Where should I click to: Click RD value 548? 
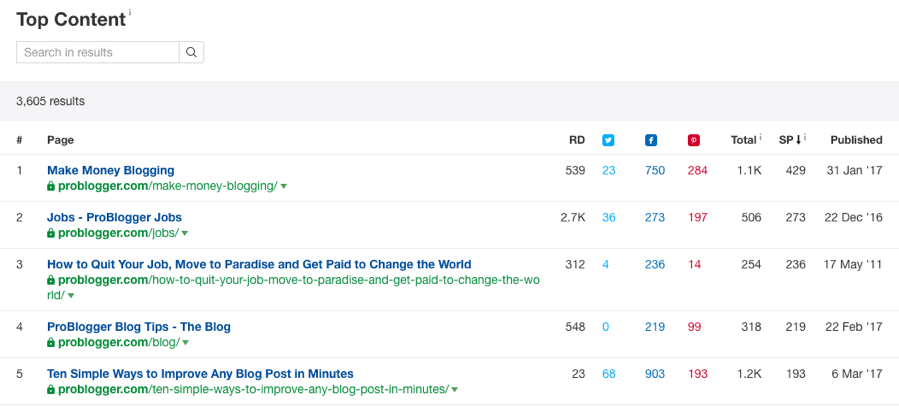(575, 327)
